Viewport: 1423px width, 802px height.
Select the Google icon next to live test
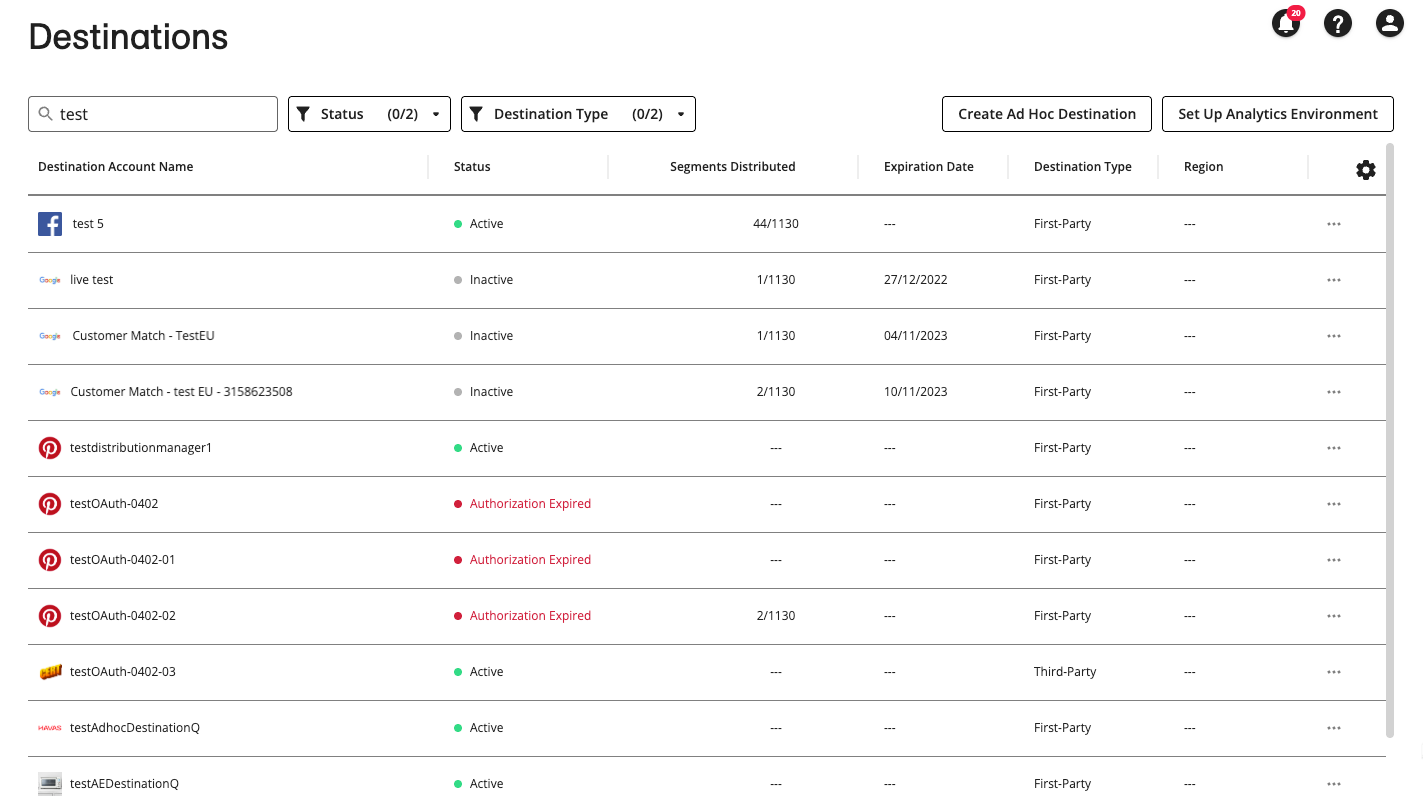tap(49, 280)
